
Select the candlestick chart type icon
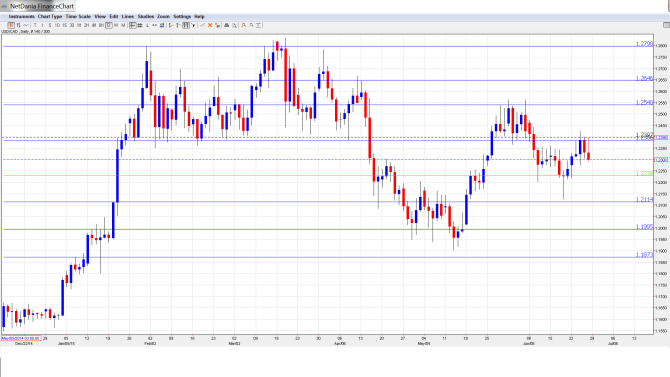[11, 26]
